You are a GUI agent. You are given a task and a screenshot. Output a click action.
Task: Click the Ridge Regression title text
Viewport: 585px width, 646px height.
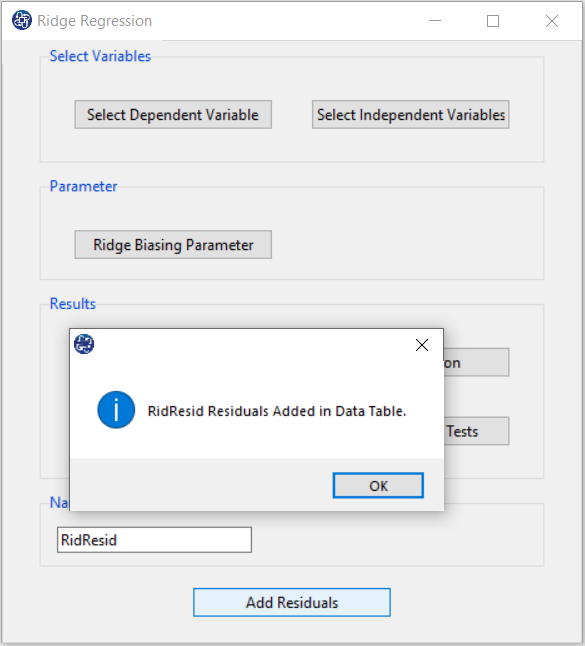(x=95, y=21)
